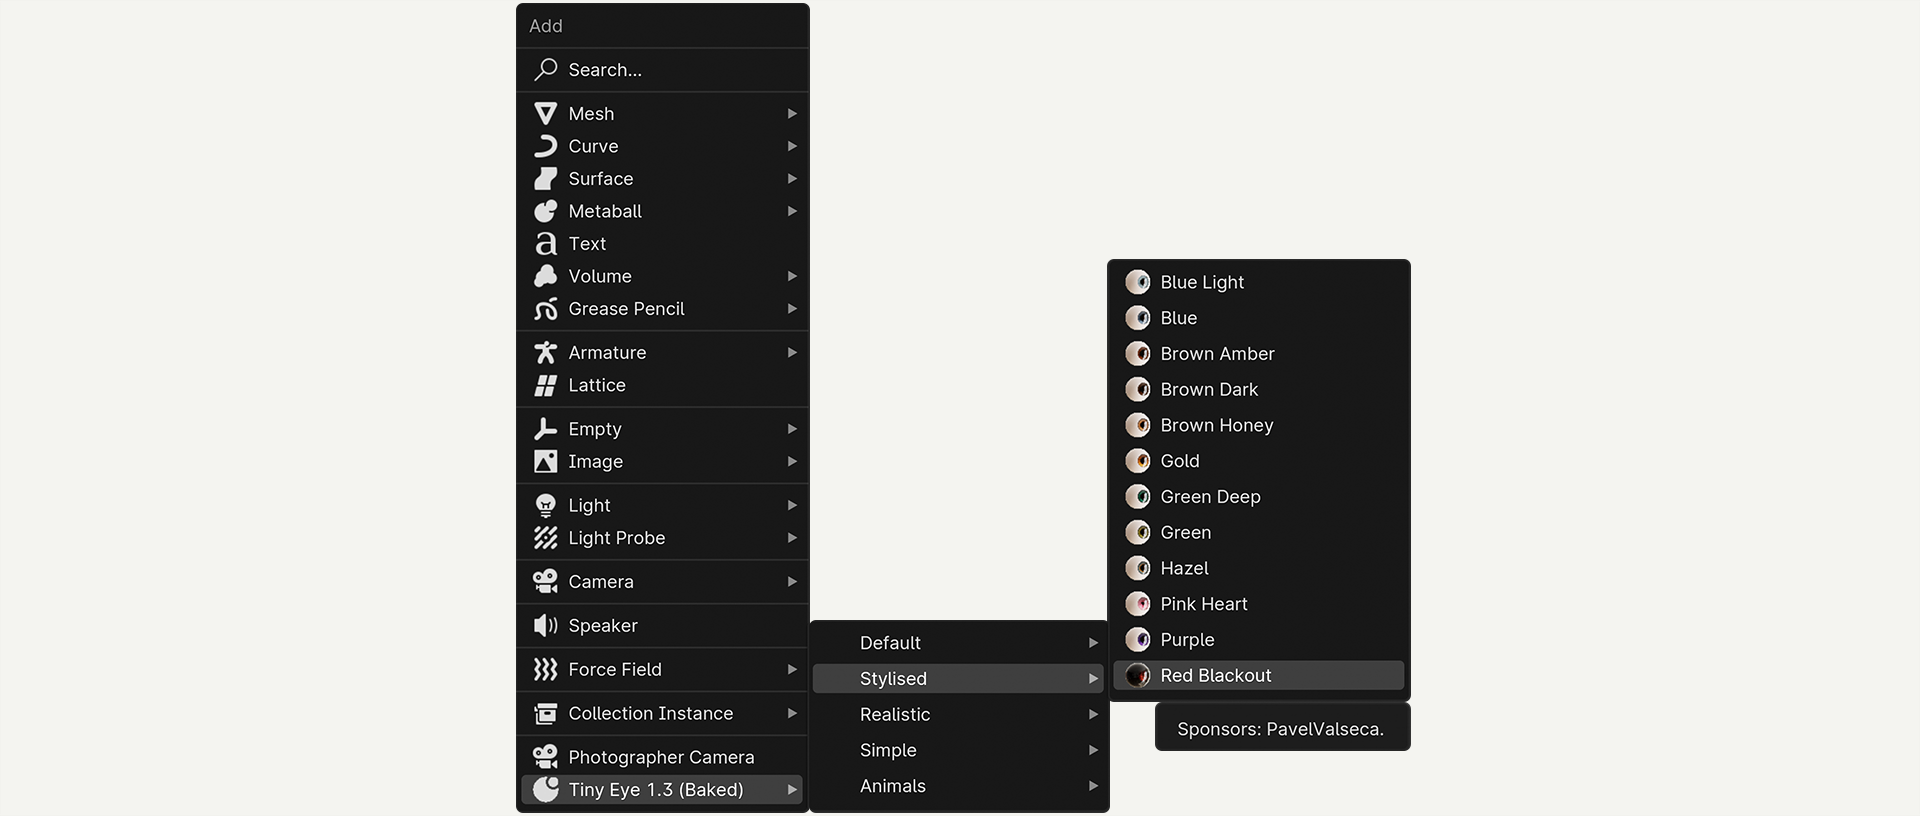
Task: Click the Speaker icon
Action: click(545, 626)
